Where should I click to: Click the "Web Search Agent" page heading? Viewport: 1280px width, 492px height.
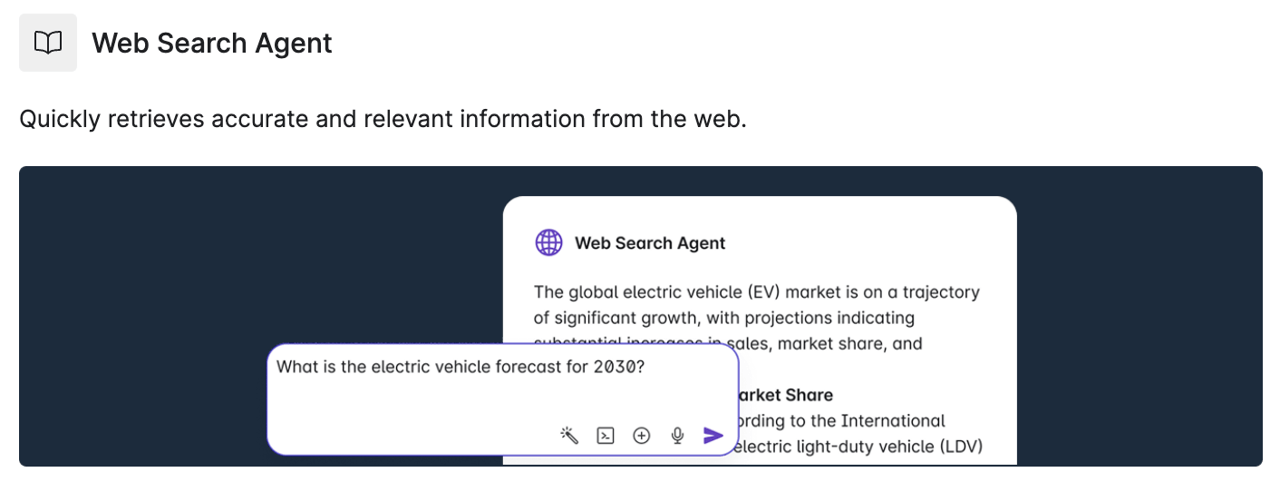pos(212,44)
